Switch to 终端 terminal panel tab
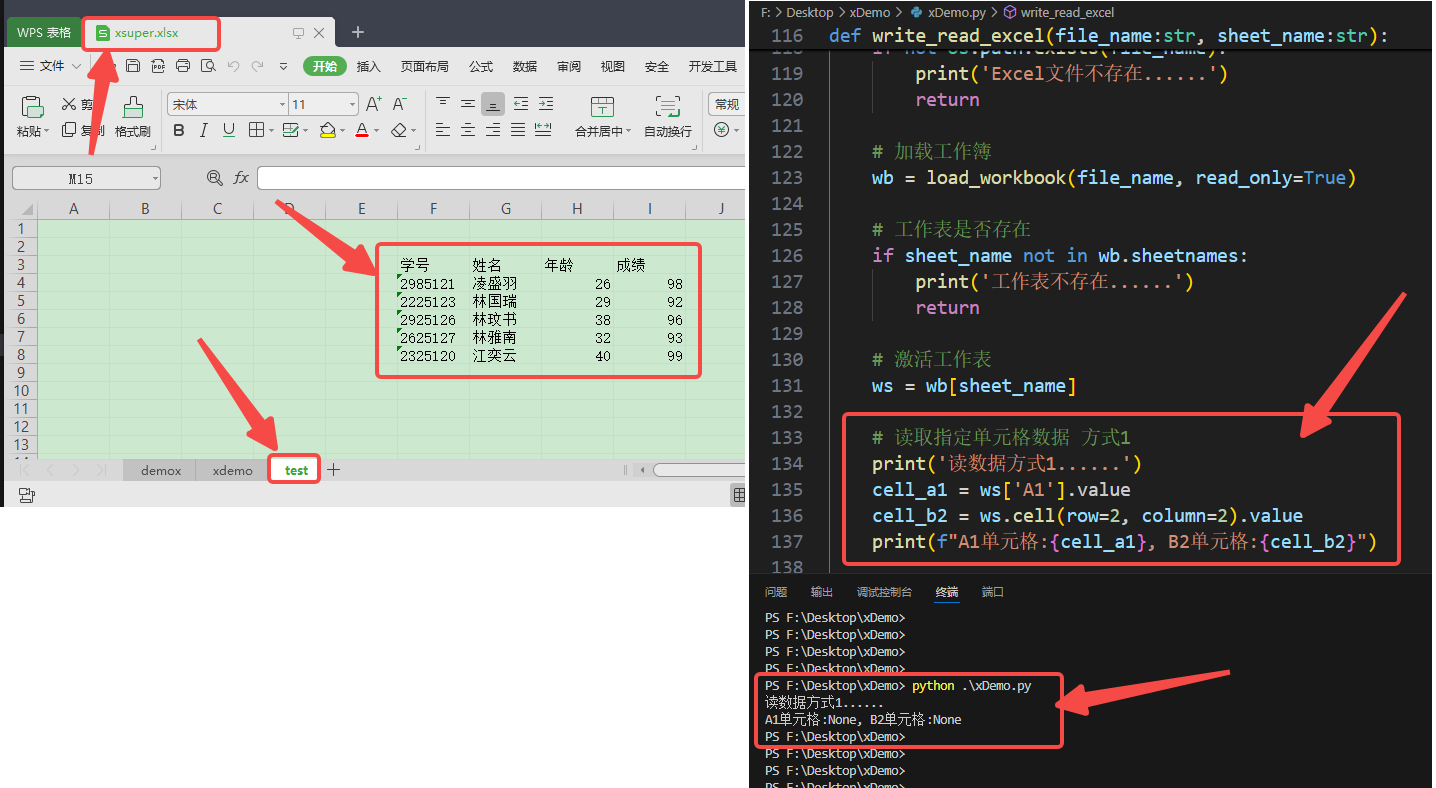This screenshot has height=788, width=1436. [x=947, y=592]
